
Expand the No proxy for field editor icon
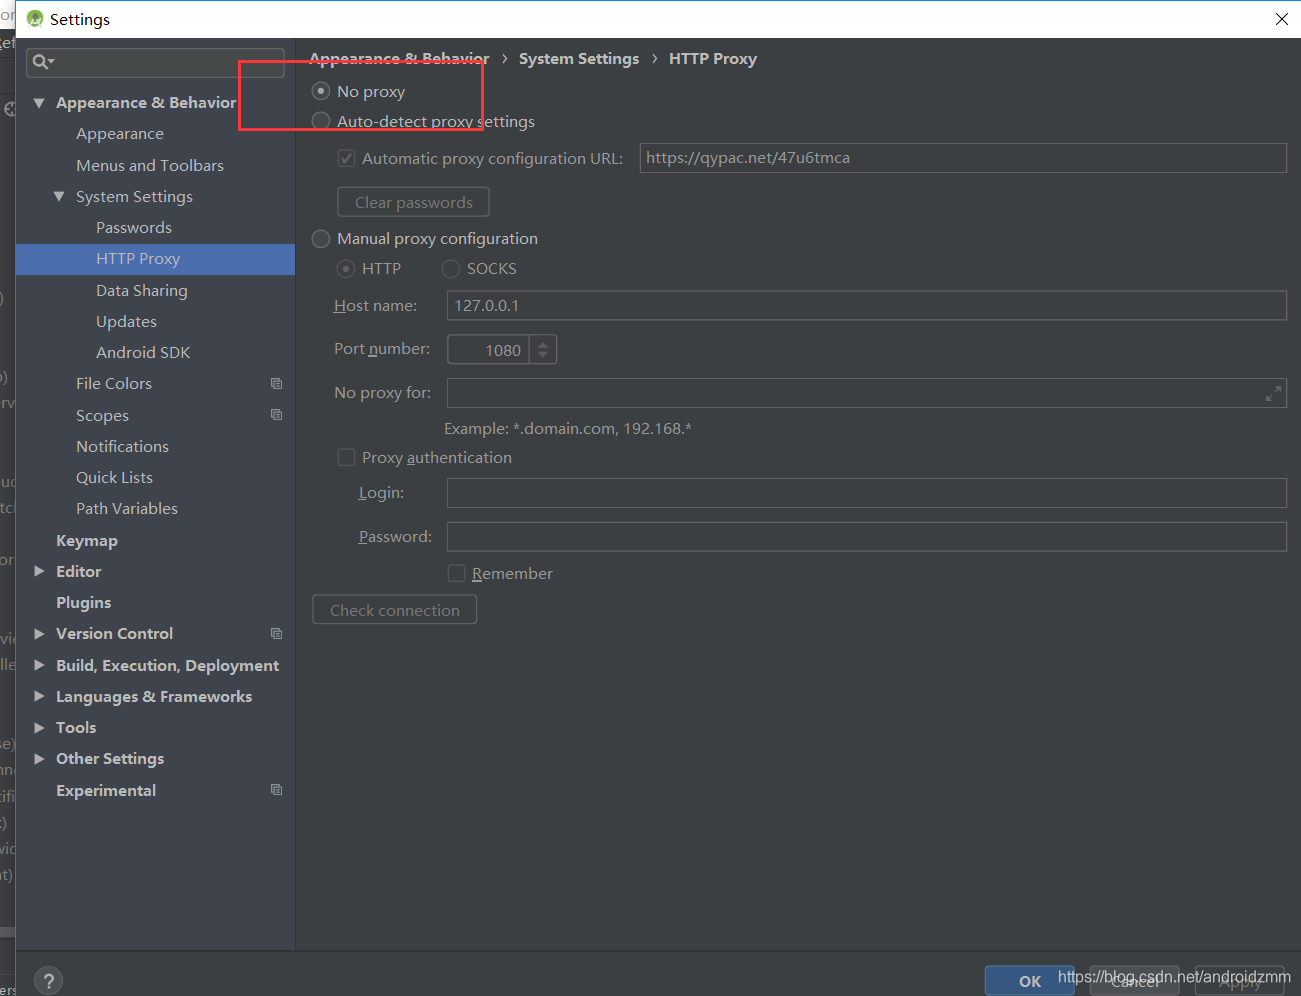tap(1273, 394)
